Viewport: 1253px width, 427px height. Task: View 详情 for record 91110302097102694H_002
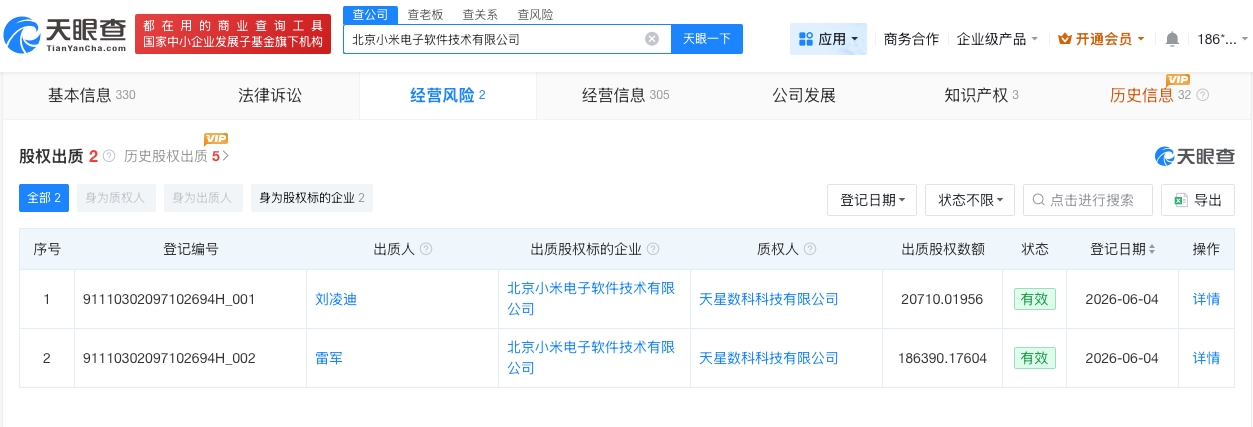coord(1206,358)
